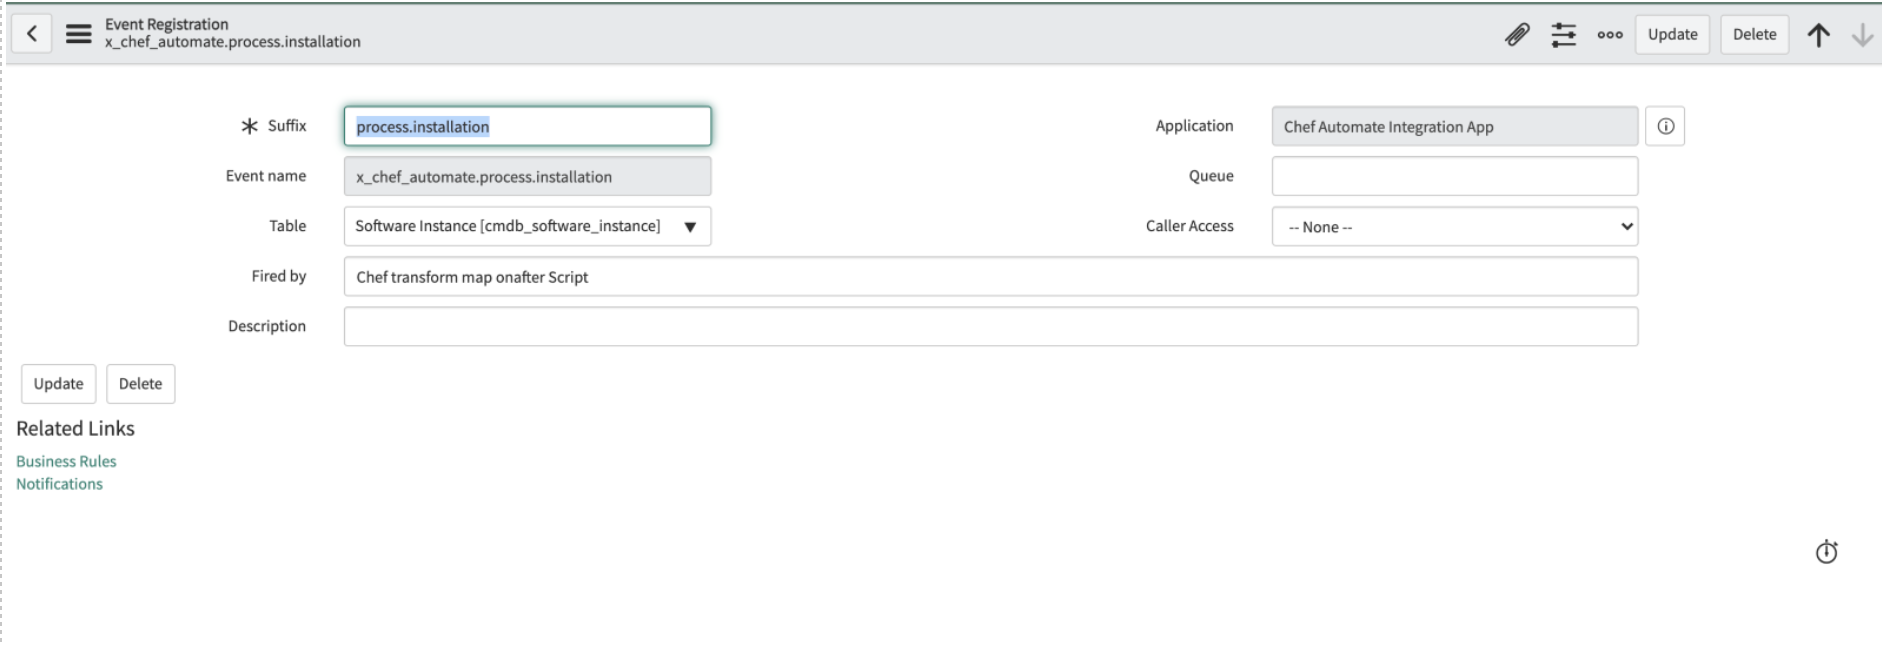
Task: Go to next record with down arrow
Action: click(x=1861, y=35)
